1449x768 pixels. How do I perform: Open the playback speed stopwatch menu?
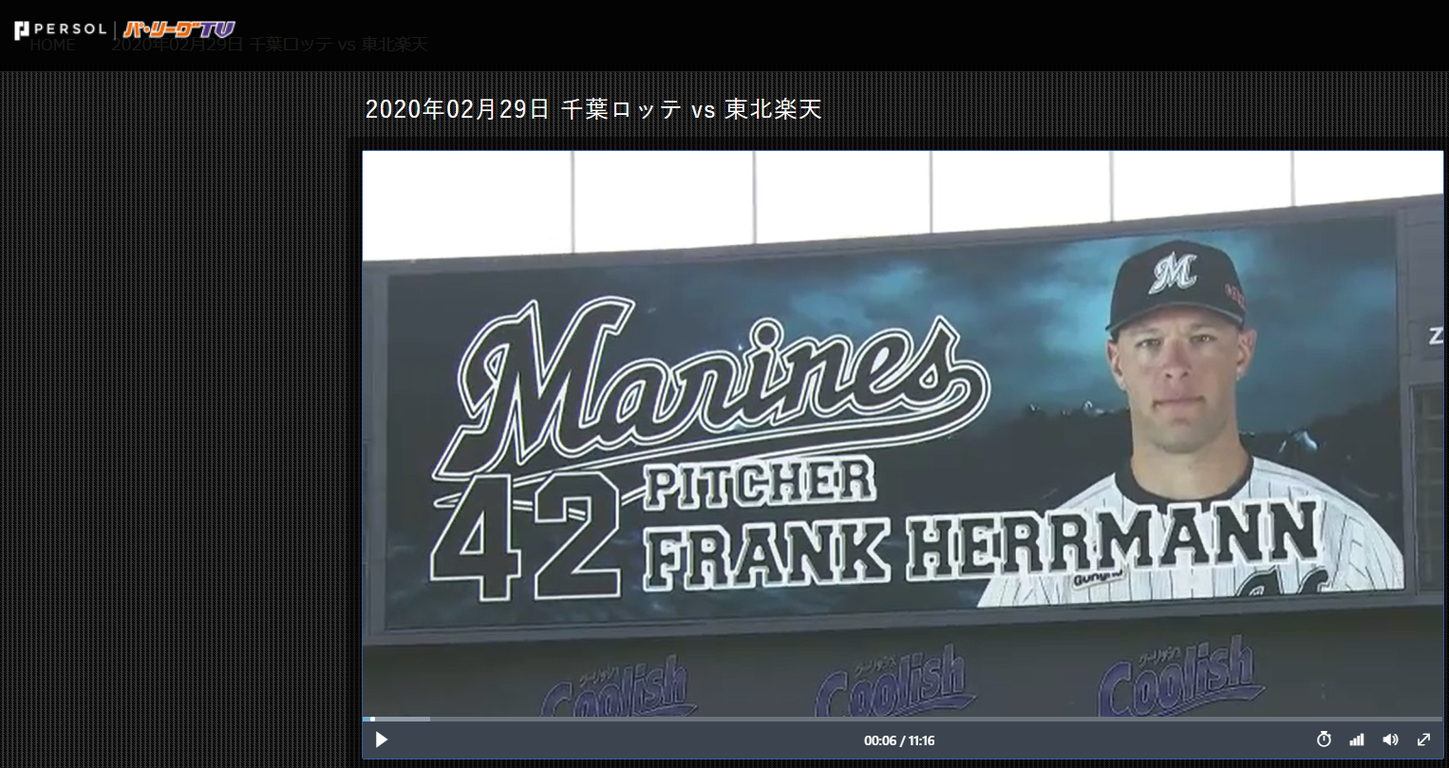point(1324,740)
